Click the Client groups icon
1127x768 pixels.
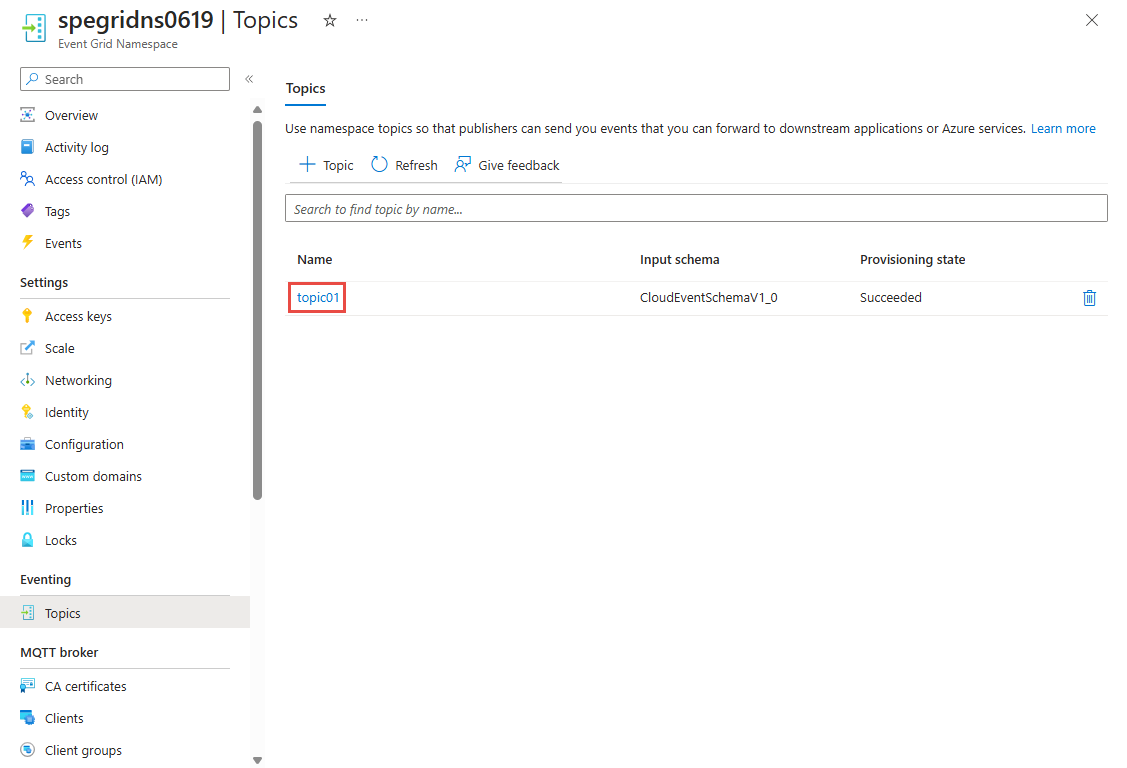point(27,750)
